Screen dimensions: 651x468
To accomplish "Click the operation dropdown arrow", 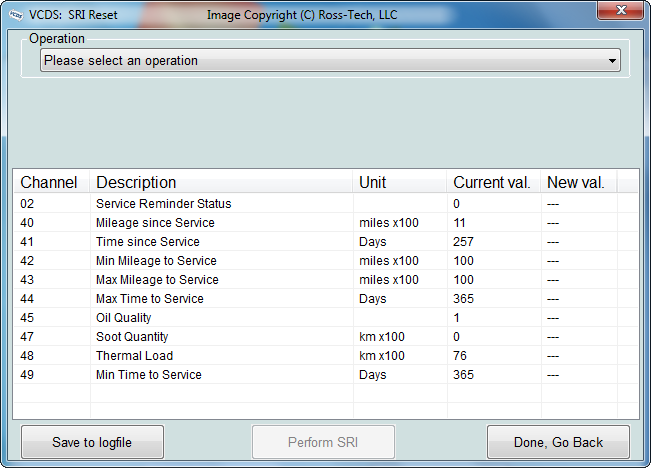I will click(x=612, y=61).
